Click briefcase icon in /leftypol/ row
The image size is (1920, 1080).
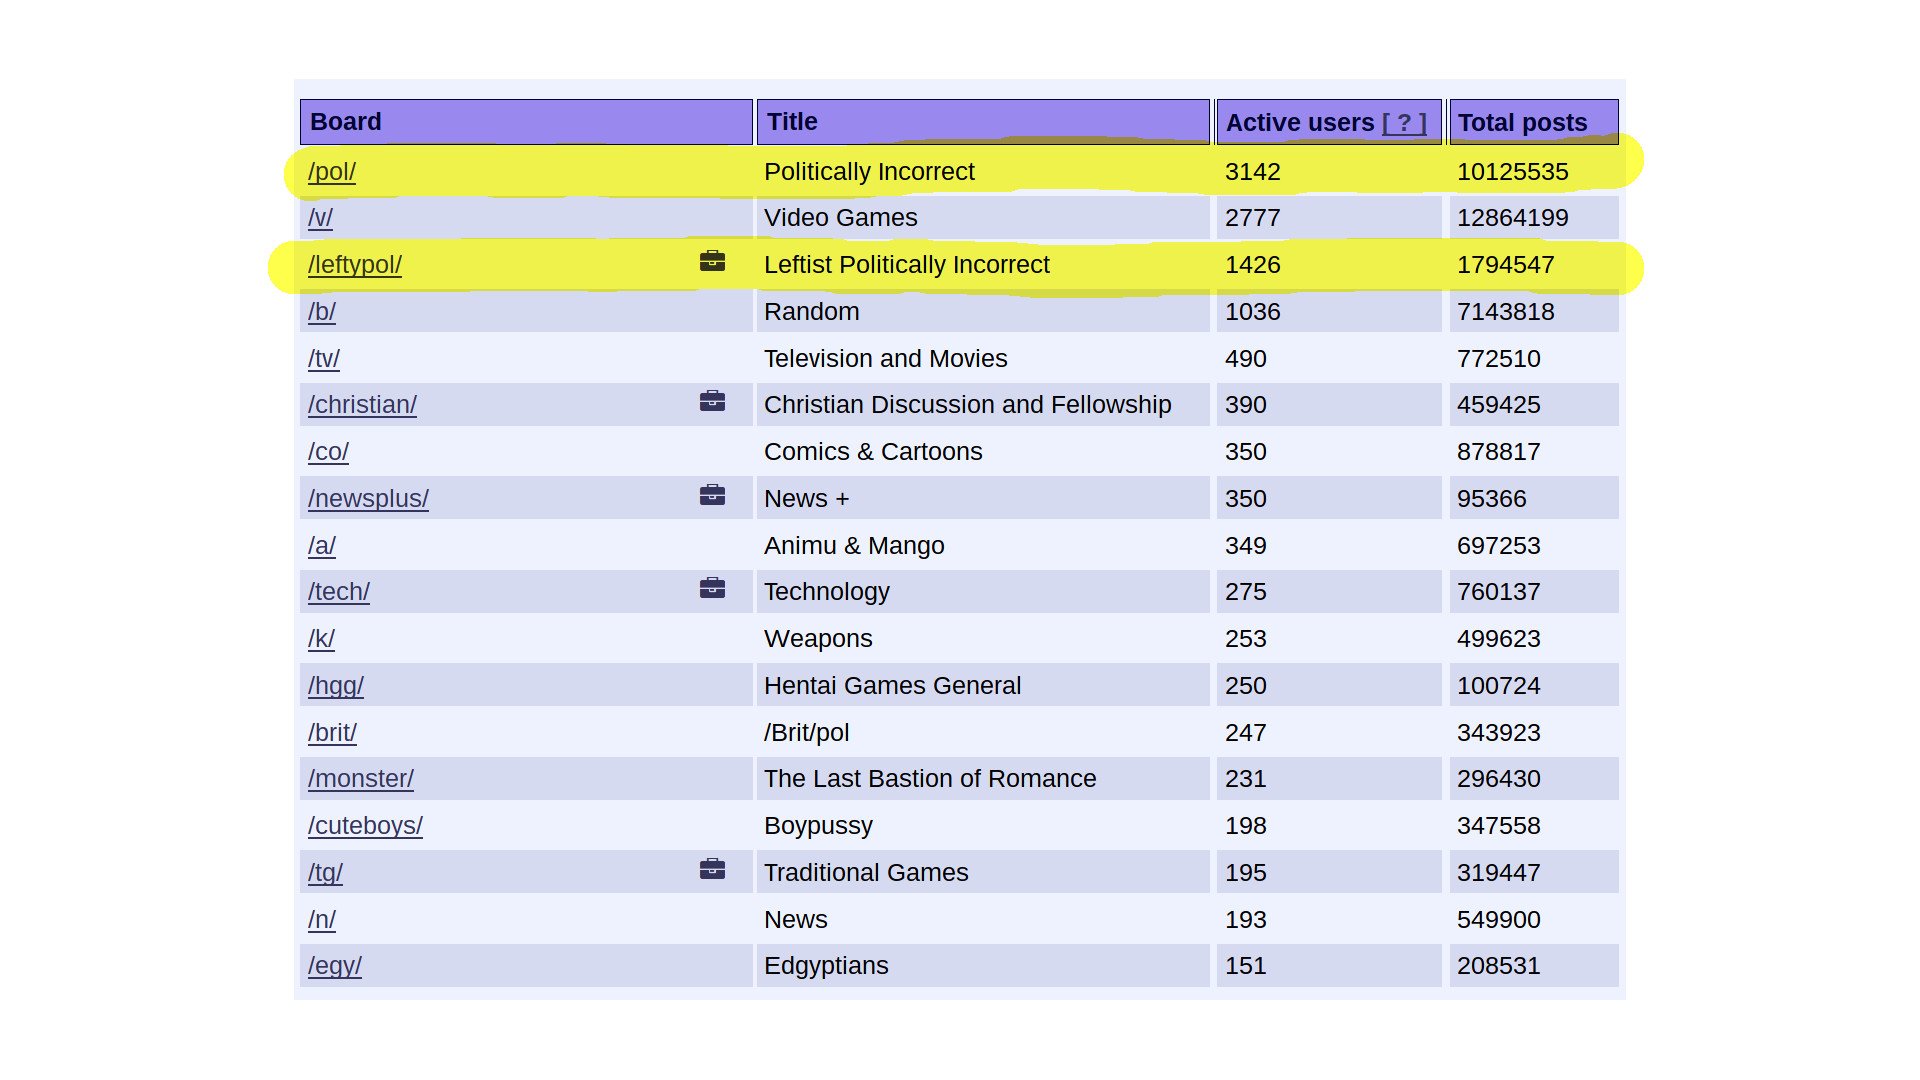(x=712, y=262)
